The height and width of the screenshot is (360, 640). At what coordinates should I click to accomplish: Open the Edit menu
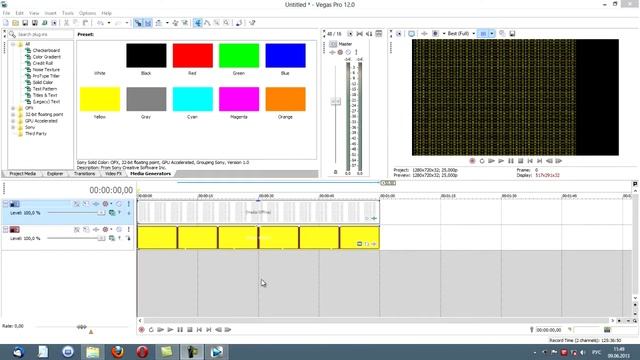(19, 13)
